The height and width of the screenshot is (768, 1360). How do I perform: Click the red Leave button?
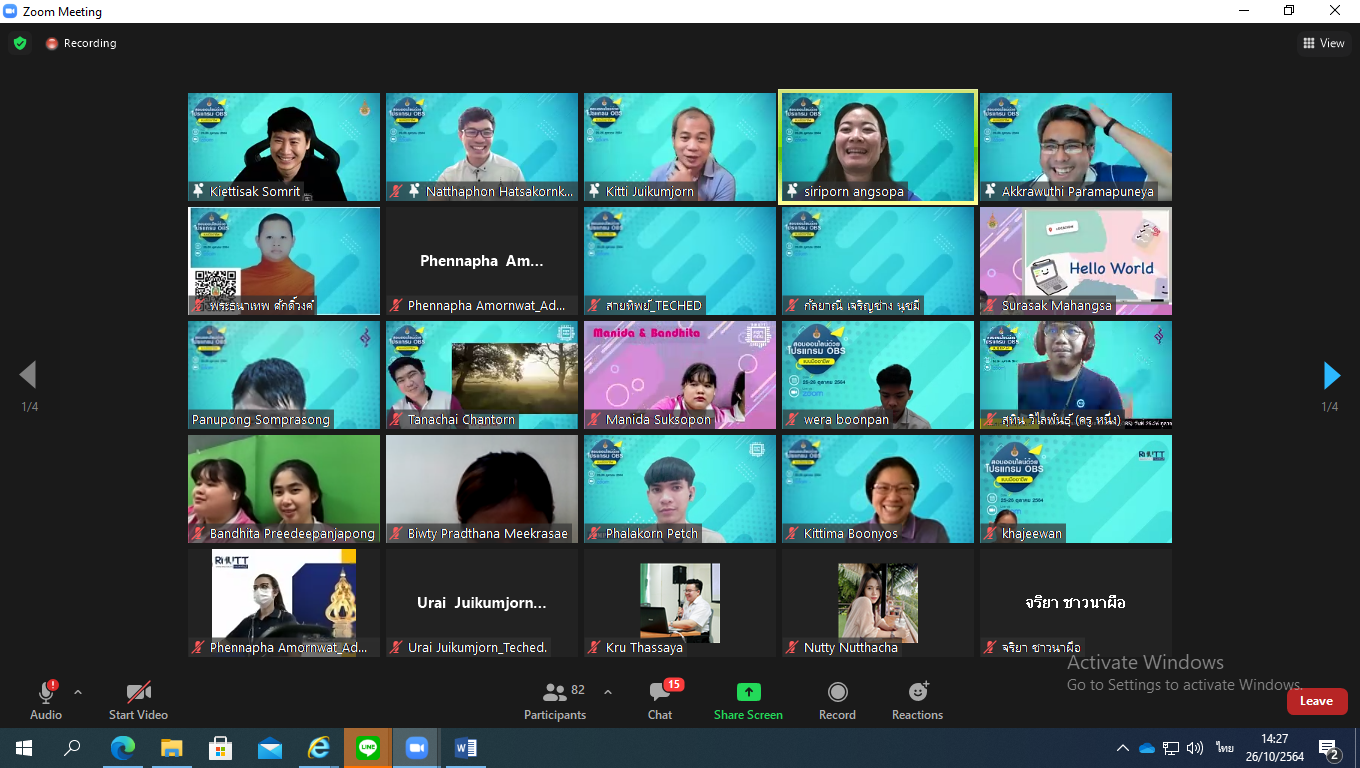1317,701
